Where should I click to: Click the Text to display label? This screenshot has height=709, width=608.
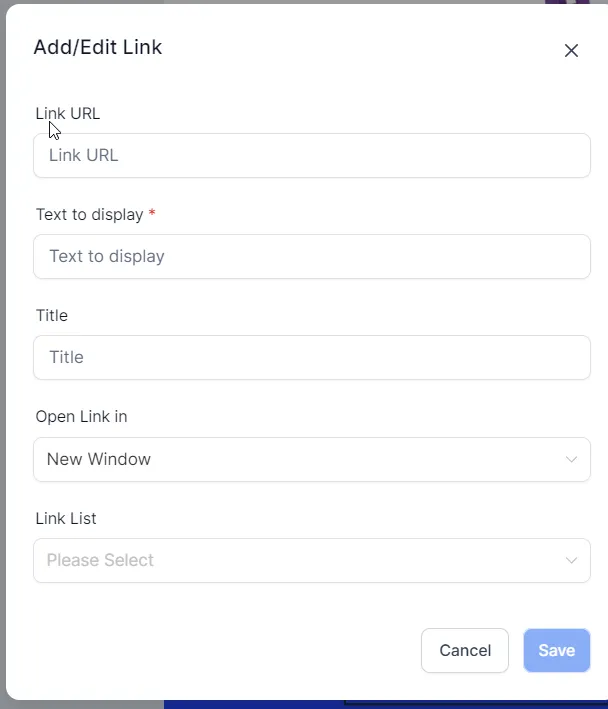(89, 215)
